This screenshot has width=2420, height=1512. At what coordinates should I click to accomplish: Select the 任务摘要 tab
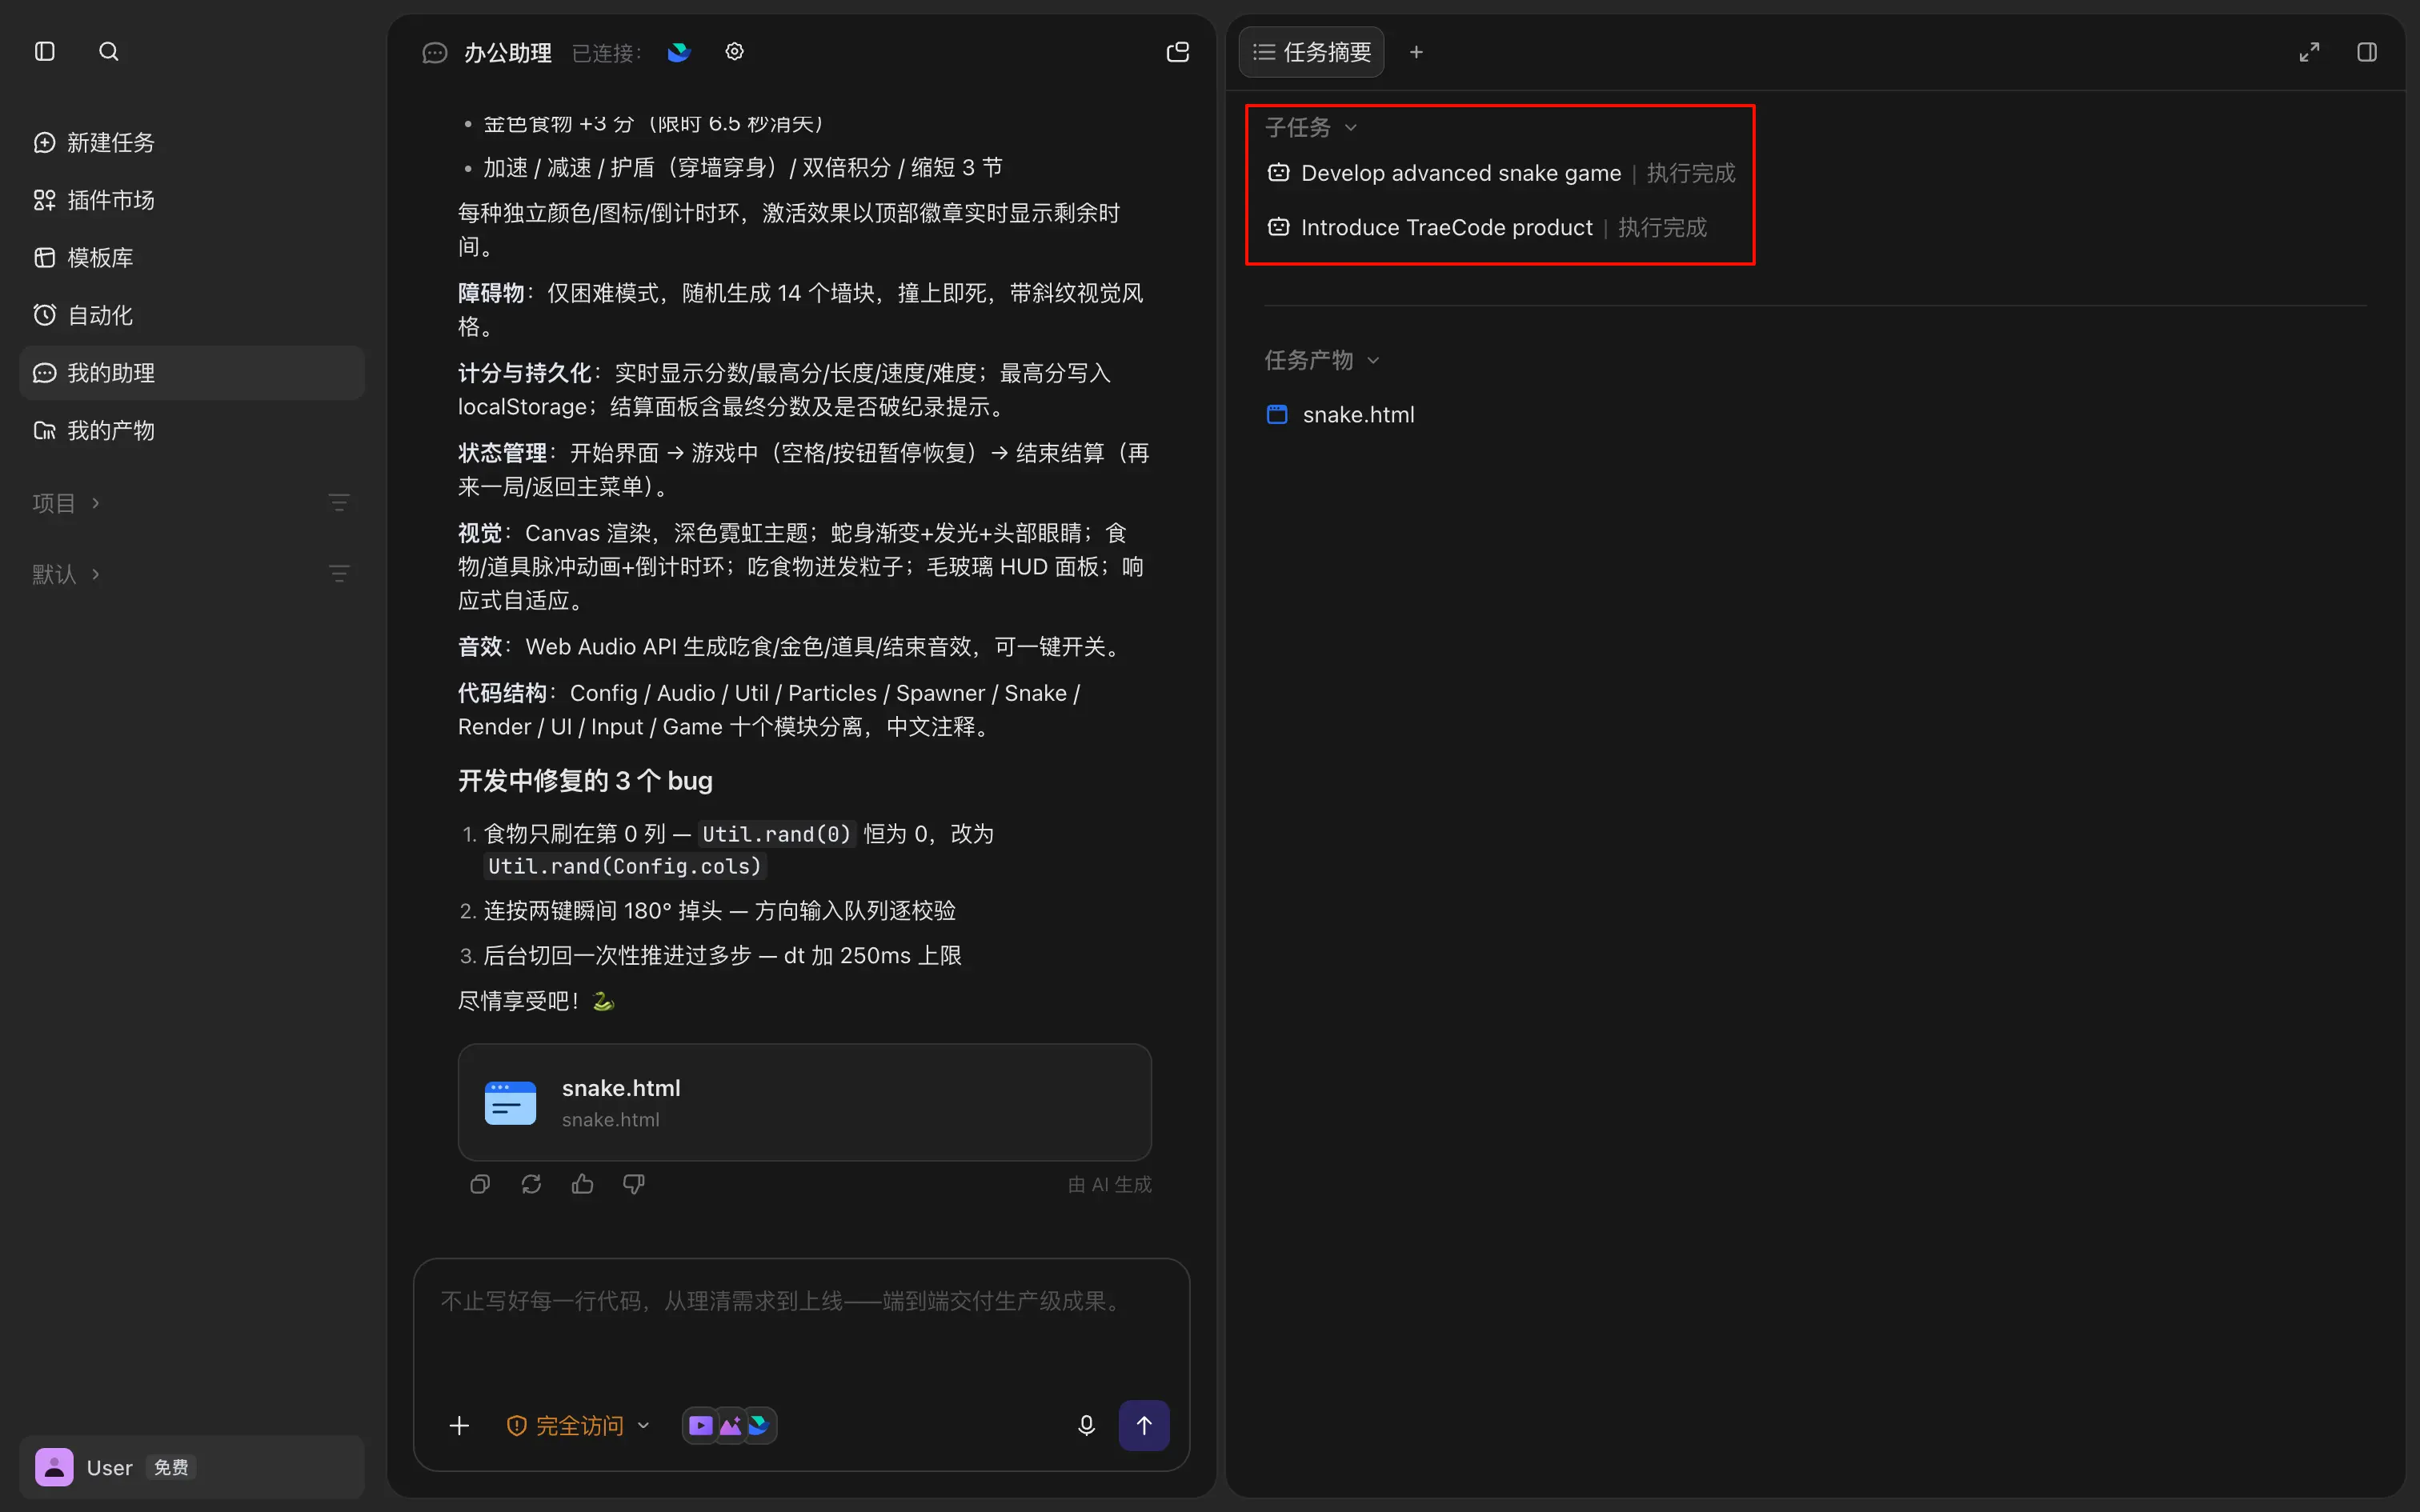tap(1311, 52)
